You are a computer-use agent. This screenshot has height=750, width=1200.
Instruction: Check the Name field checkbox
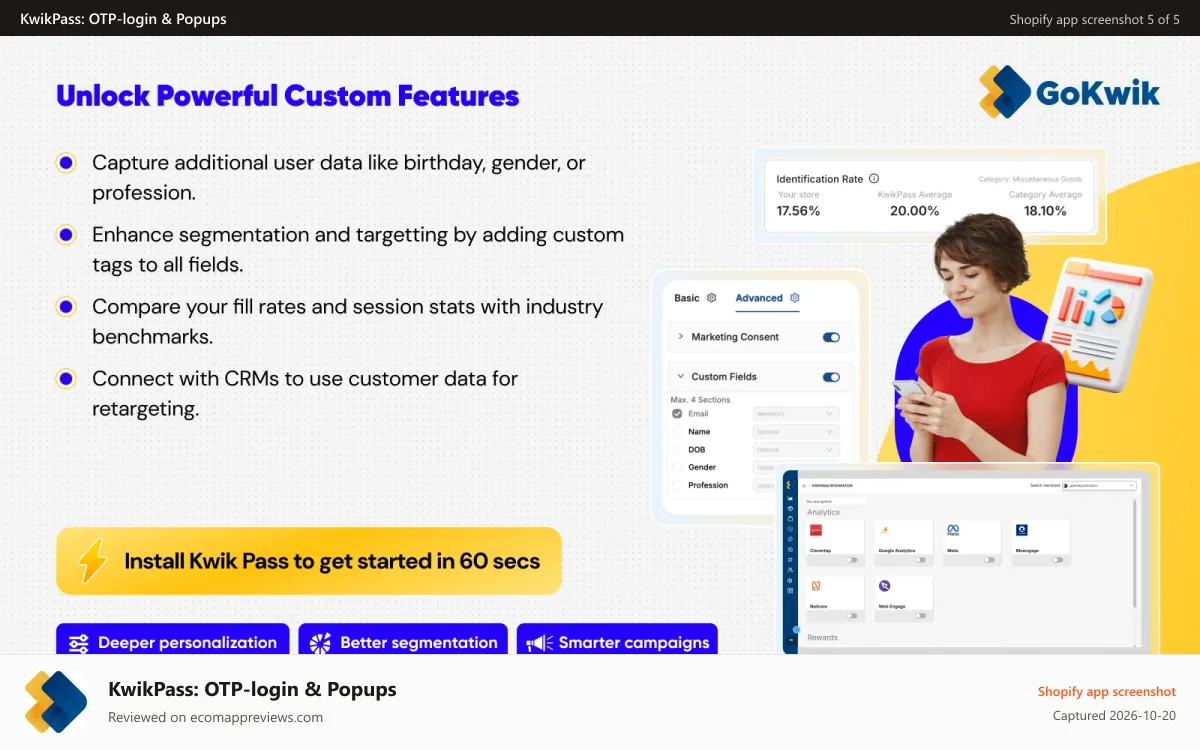[x=677, y=432]
